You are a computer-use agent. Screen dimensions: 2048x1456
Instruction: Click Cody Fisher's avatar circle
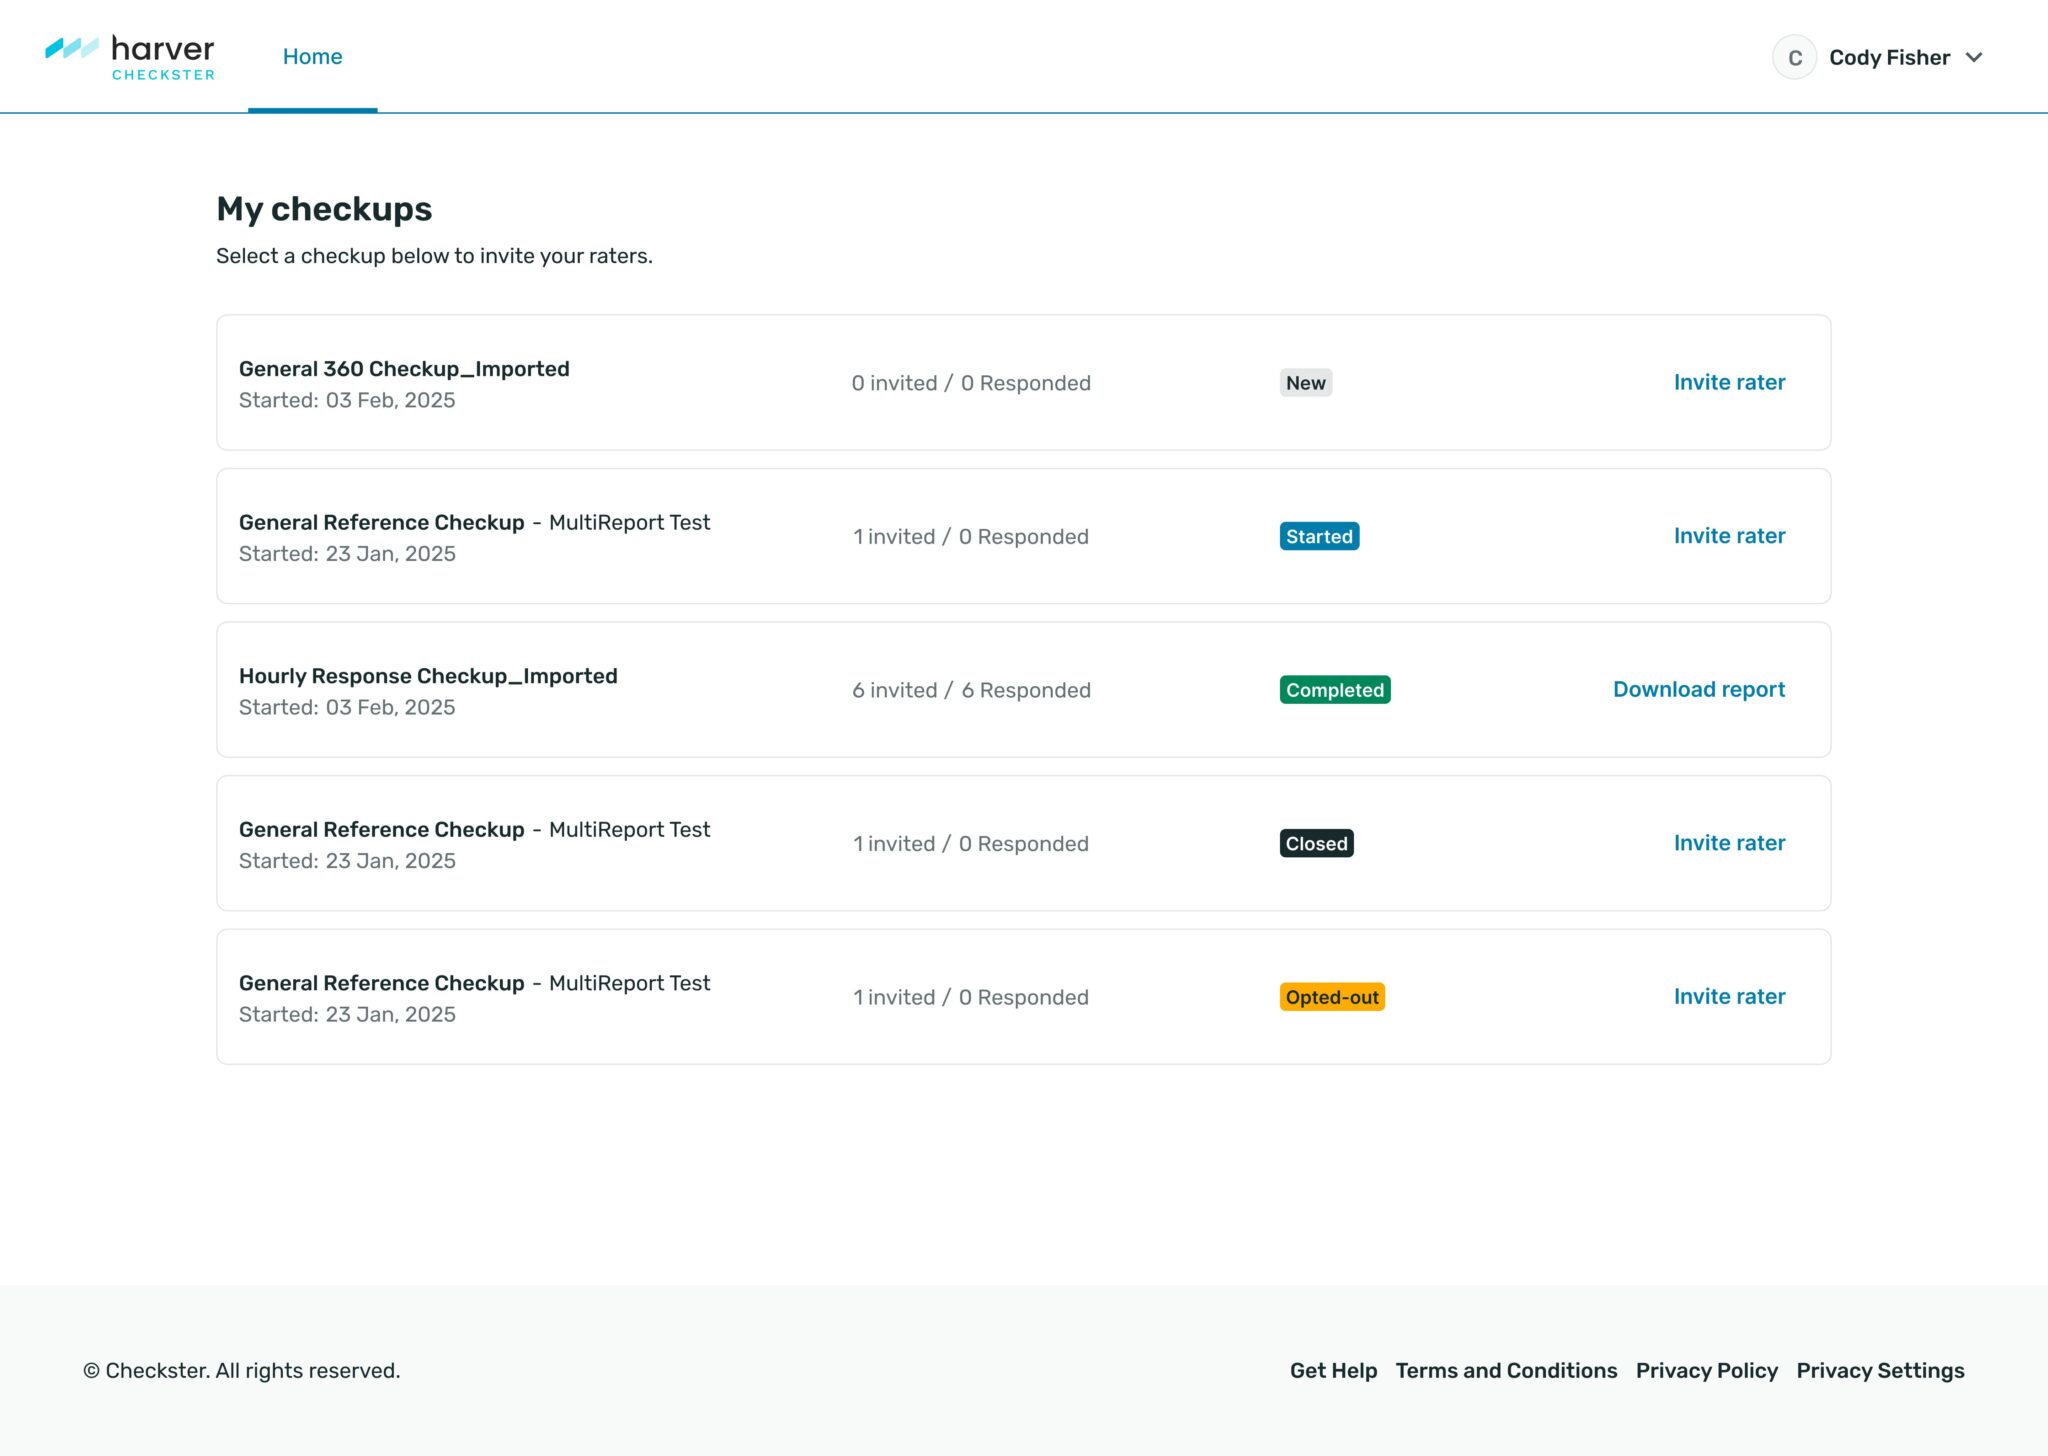click(1795, 57)
